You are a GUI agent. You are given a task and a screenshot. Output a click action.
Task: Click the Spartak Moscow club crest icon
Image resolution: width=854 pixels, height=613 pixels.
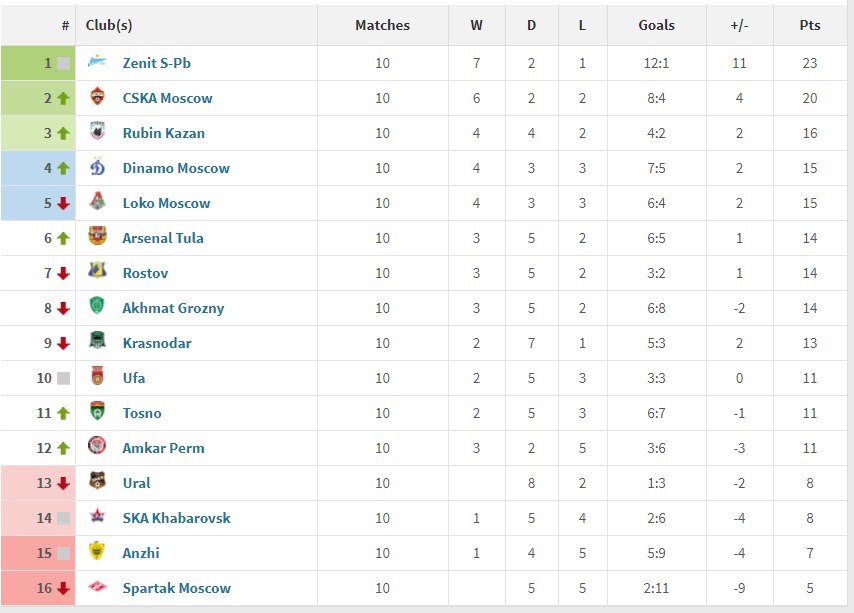[97, 586]
